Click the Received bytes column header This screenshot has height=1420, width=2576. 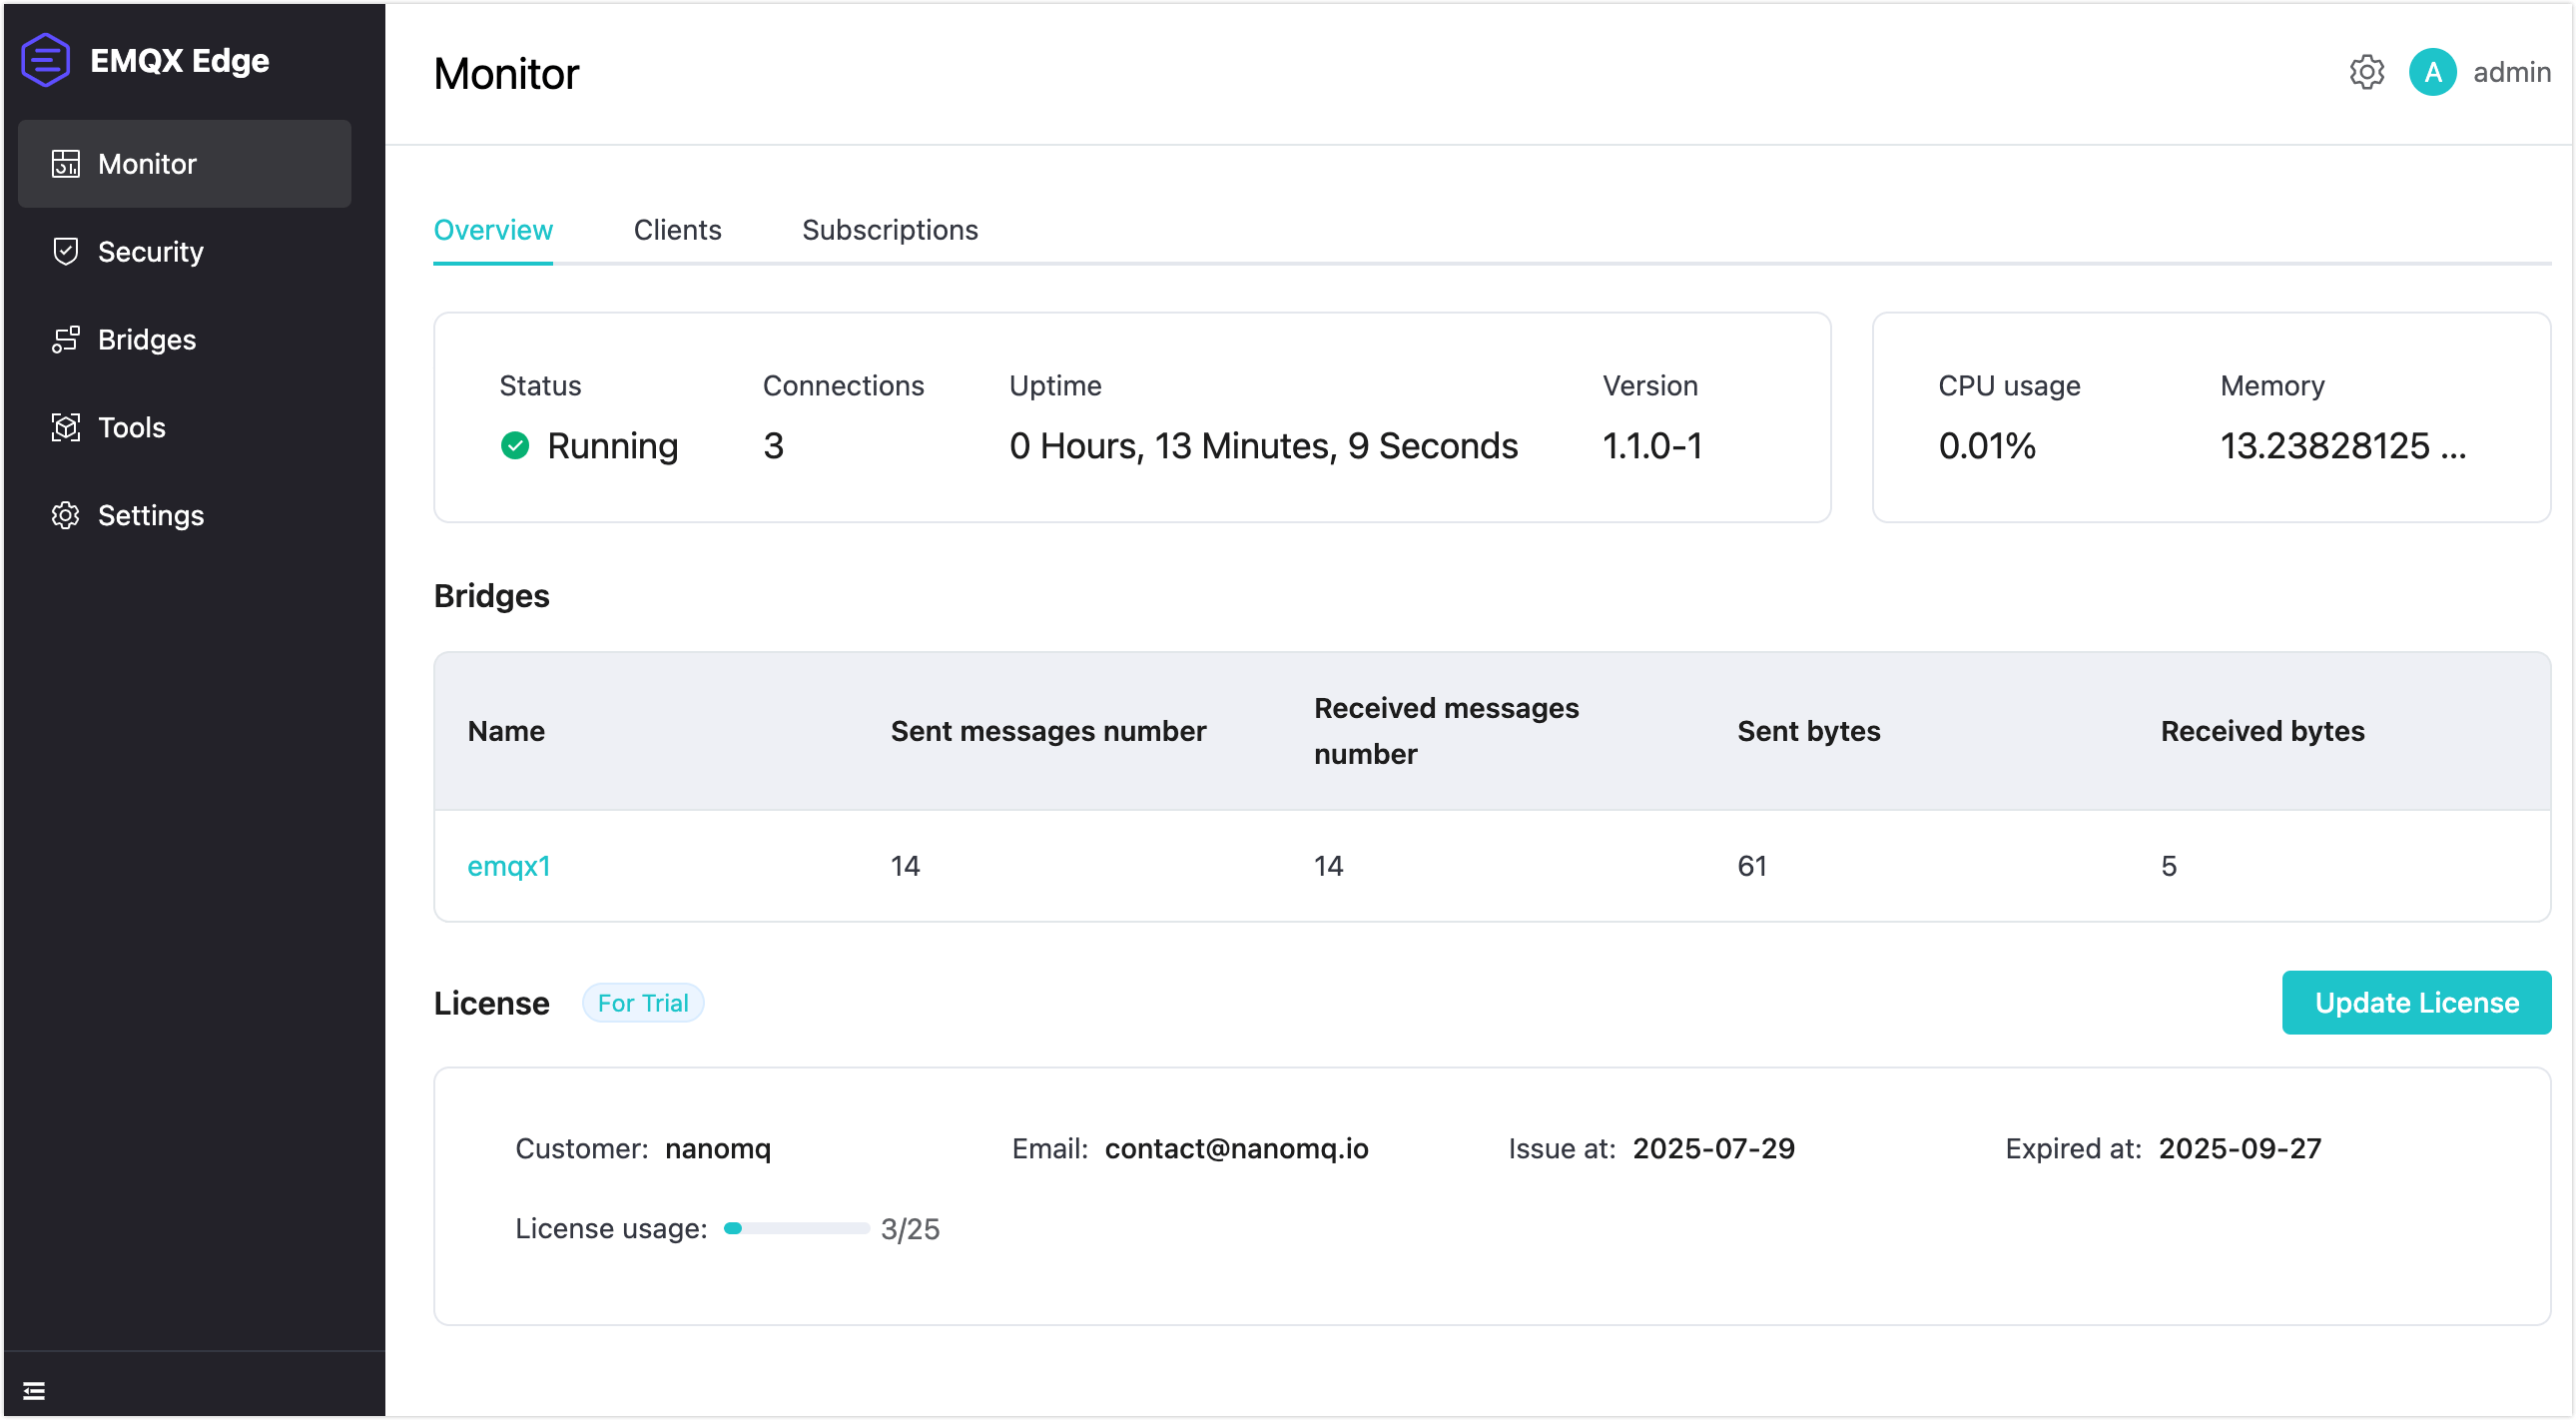(2262, 731)
